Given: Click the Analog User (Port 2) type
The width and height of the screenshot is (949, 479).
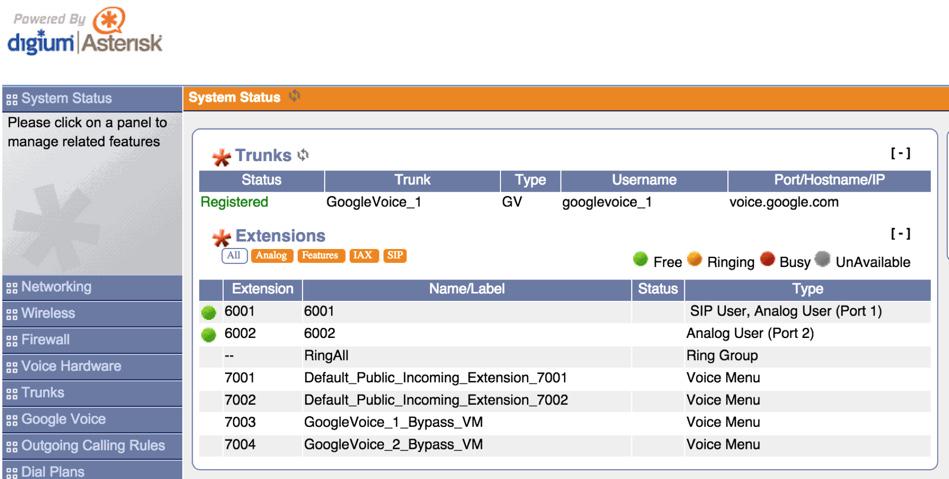Looking at the screenshot, I should click(750, 334).
